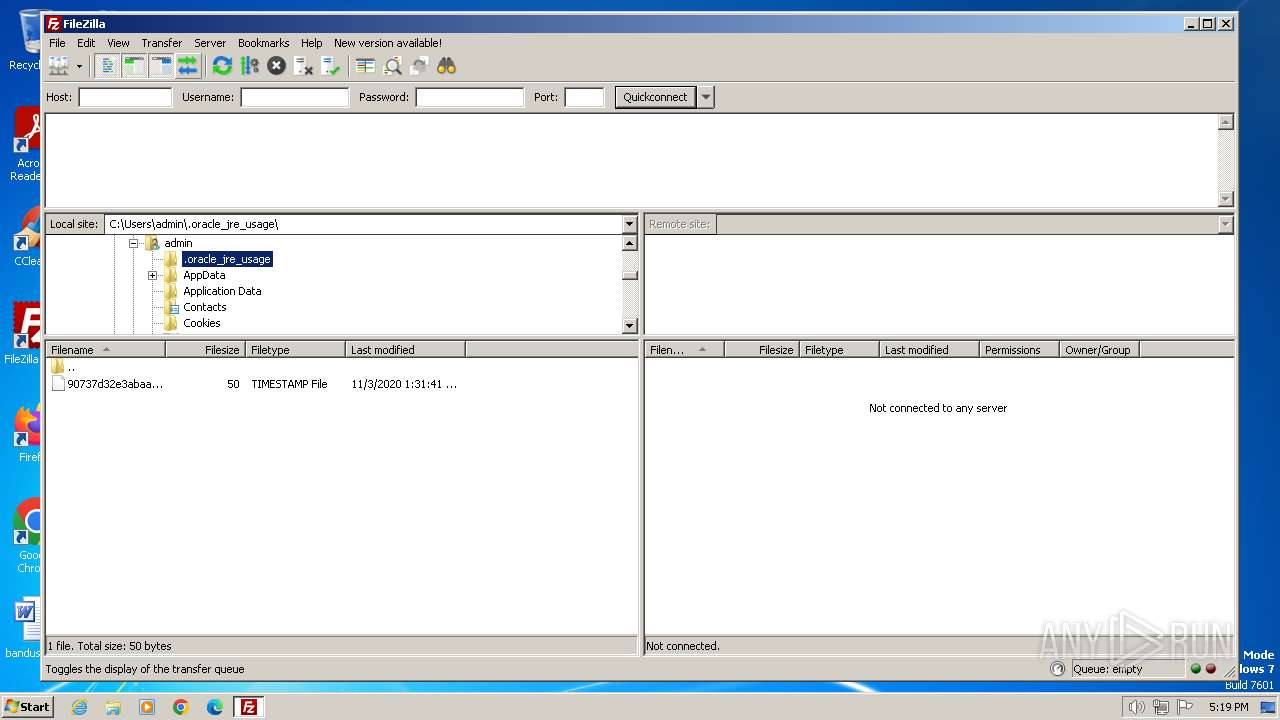
Task: Select the Cookies folder in tree
Action: (202, 323)
